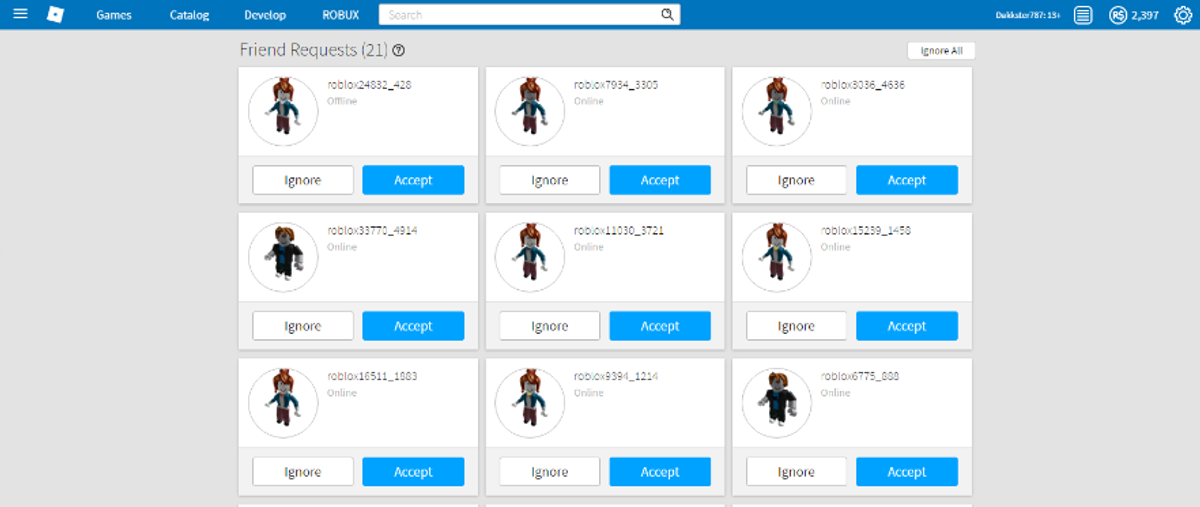Open the settings gear icon

click(1183, 15)
